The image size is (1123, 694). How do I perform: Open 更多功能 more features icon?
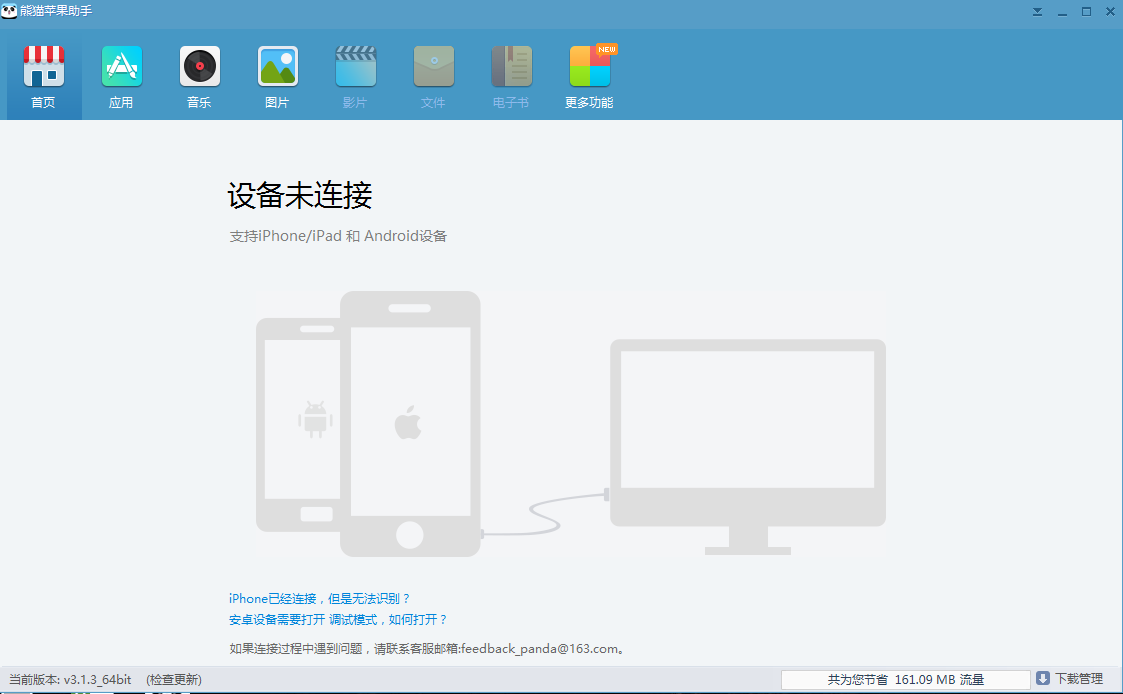click(x=589, y=67)
